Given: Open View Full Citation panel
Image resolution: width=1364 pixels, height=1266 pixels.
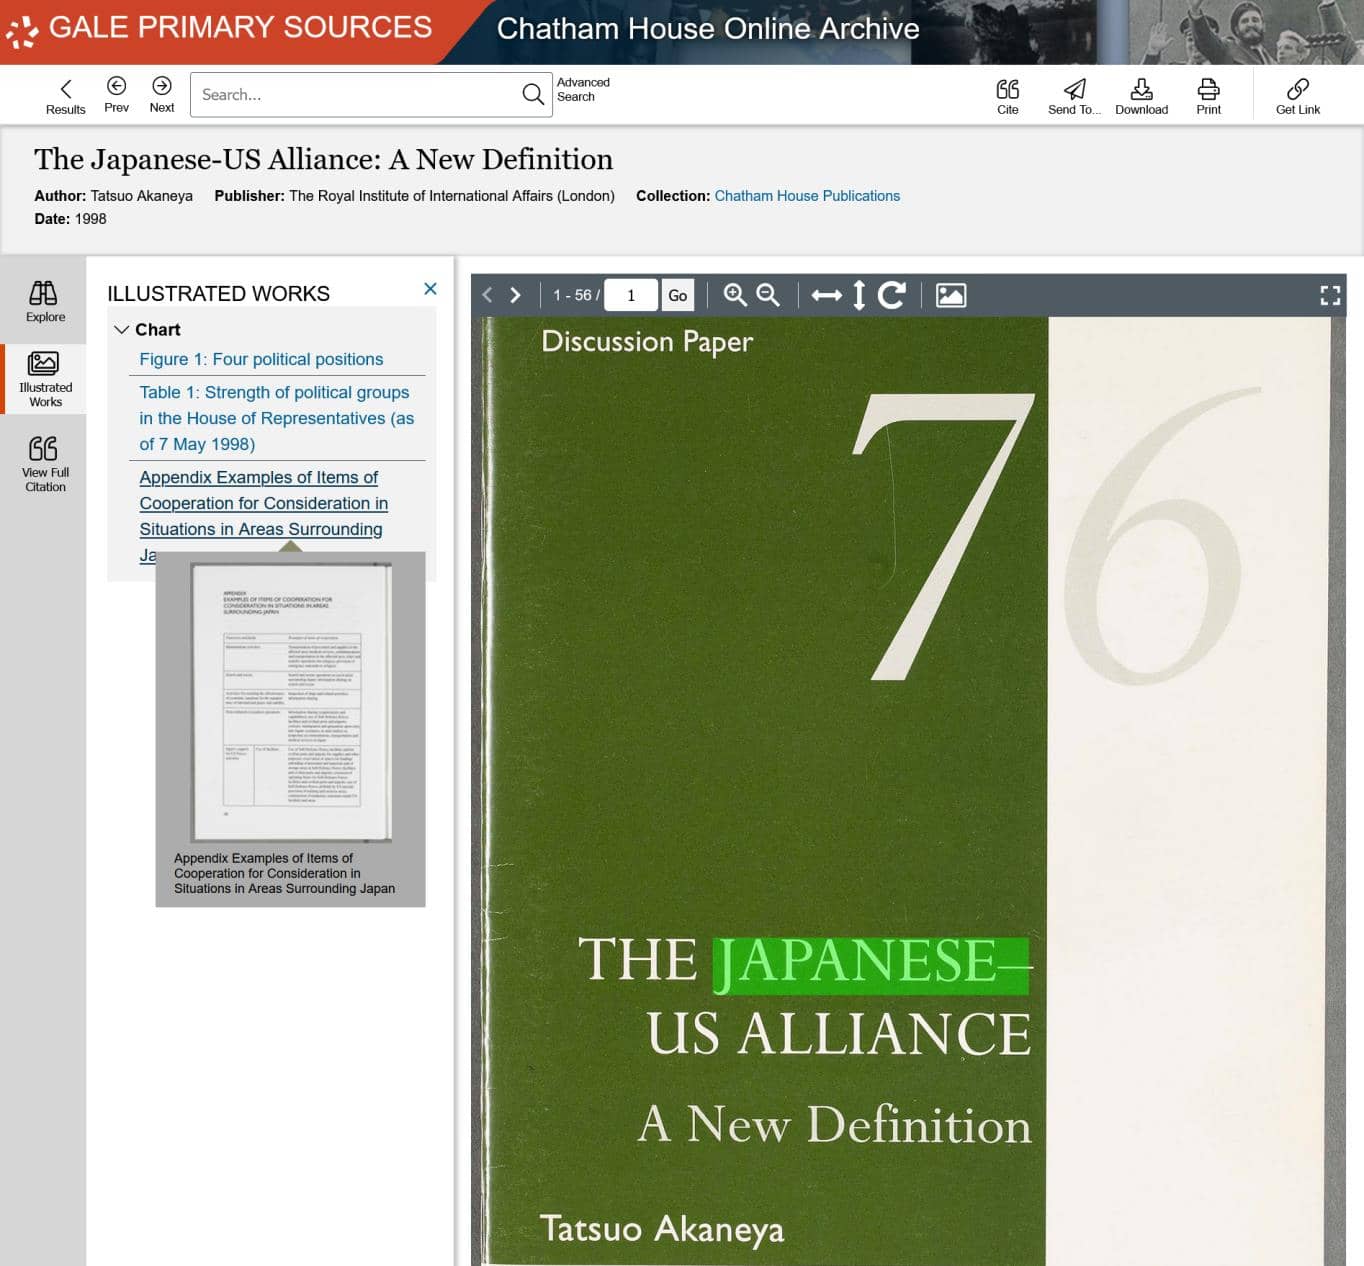Looking at the screenshot, I should tap(44, 464).
